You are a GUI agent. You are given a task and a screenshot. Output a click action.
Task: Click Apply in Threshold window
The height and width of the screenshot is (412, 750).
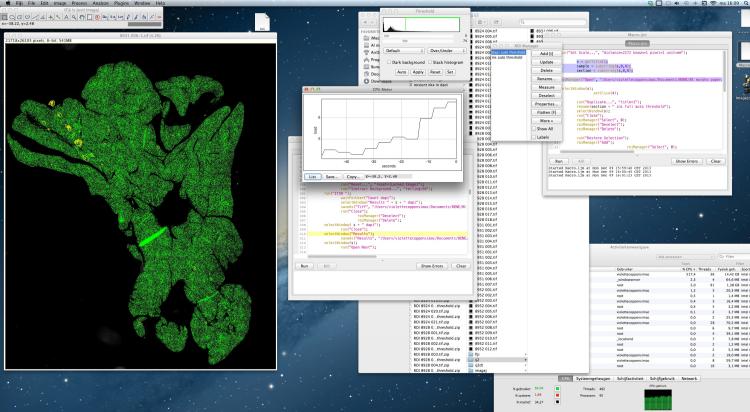click(416, 73)
